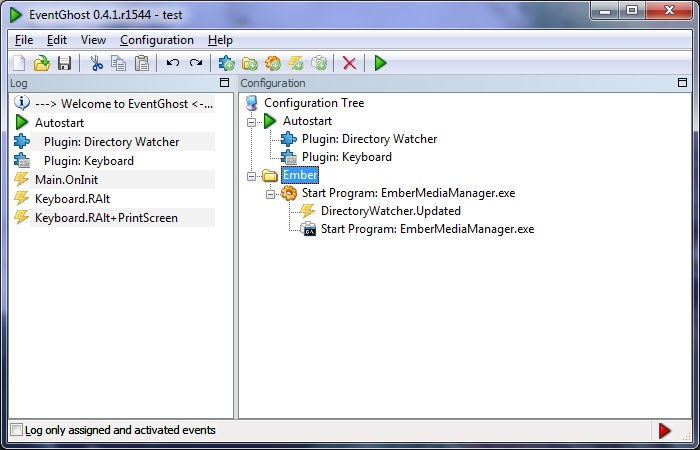Click the green Execute play icon
This screenshot has height=450, width=700.
(x=380, y=63)
